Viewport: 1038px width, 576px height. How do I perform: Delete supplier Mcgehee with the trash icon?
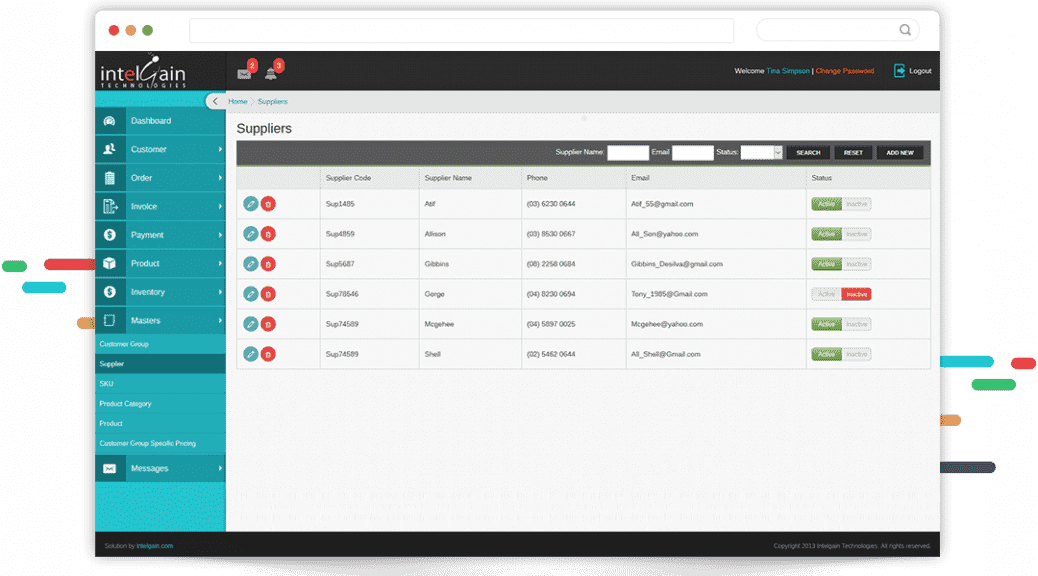pos(268,324)
